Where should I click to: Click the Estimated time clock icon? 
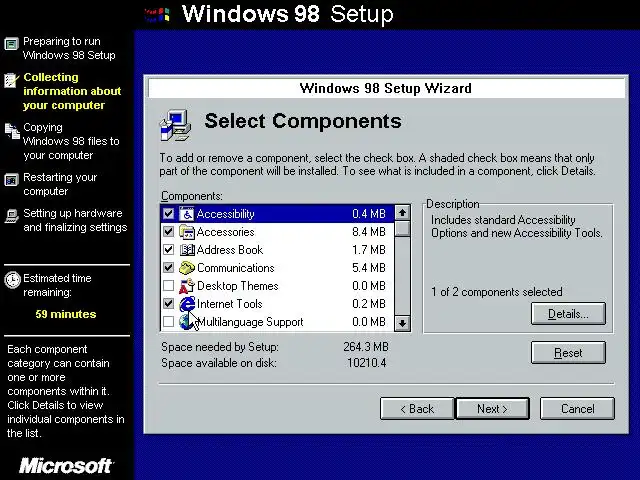point(12,280)
